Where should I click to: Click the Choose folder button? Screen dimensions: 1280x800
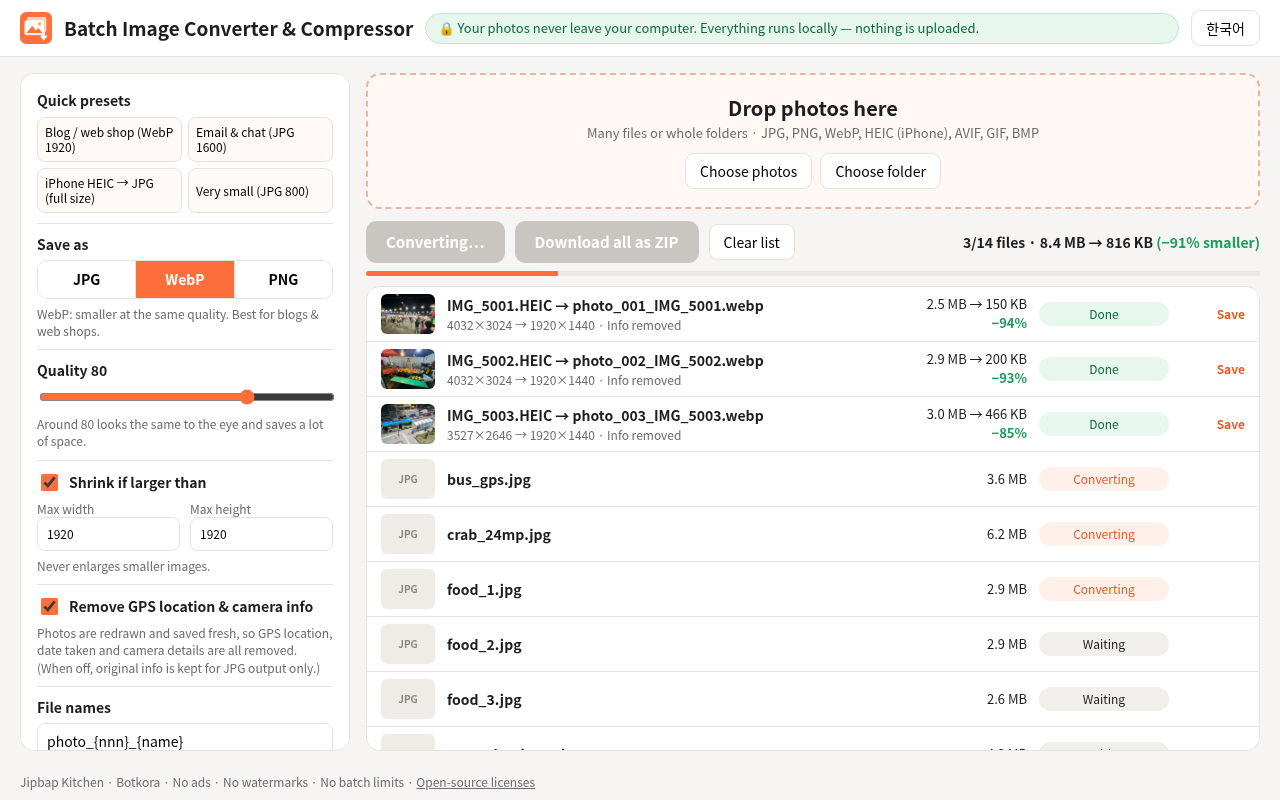pos(880,171)
